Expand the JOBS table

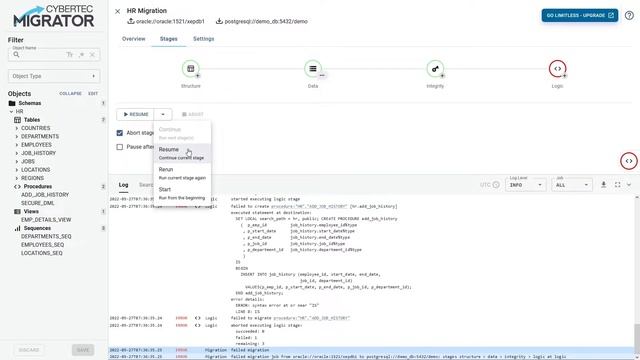tap(17, 162)
